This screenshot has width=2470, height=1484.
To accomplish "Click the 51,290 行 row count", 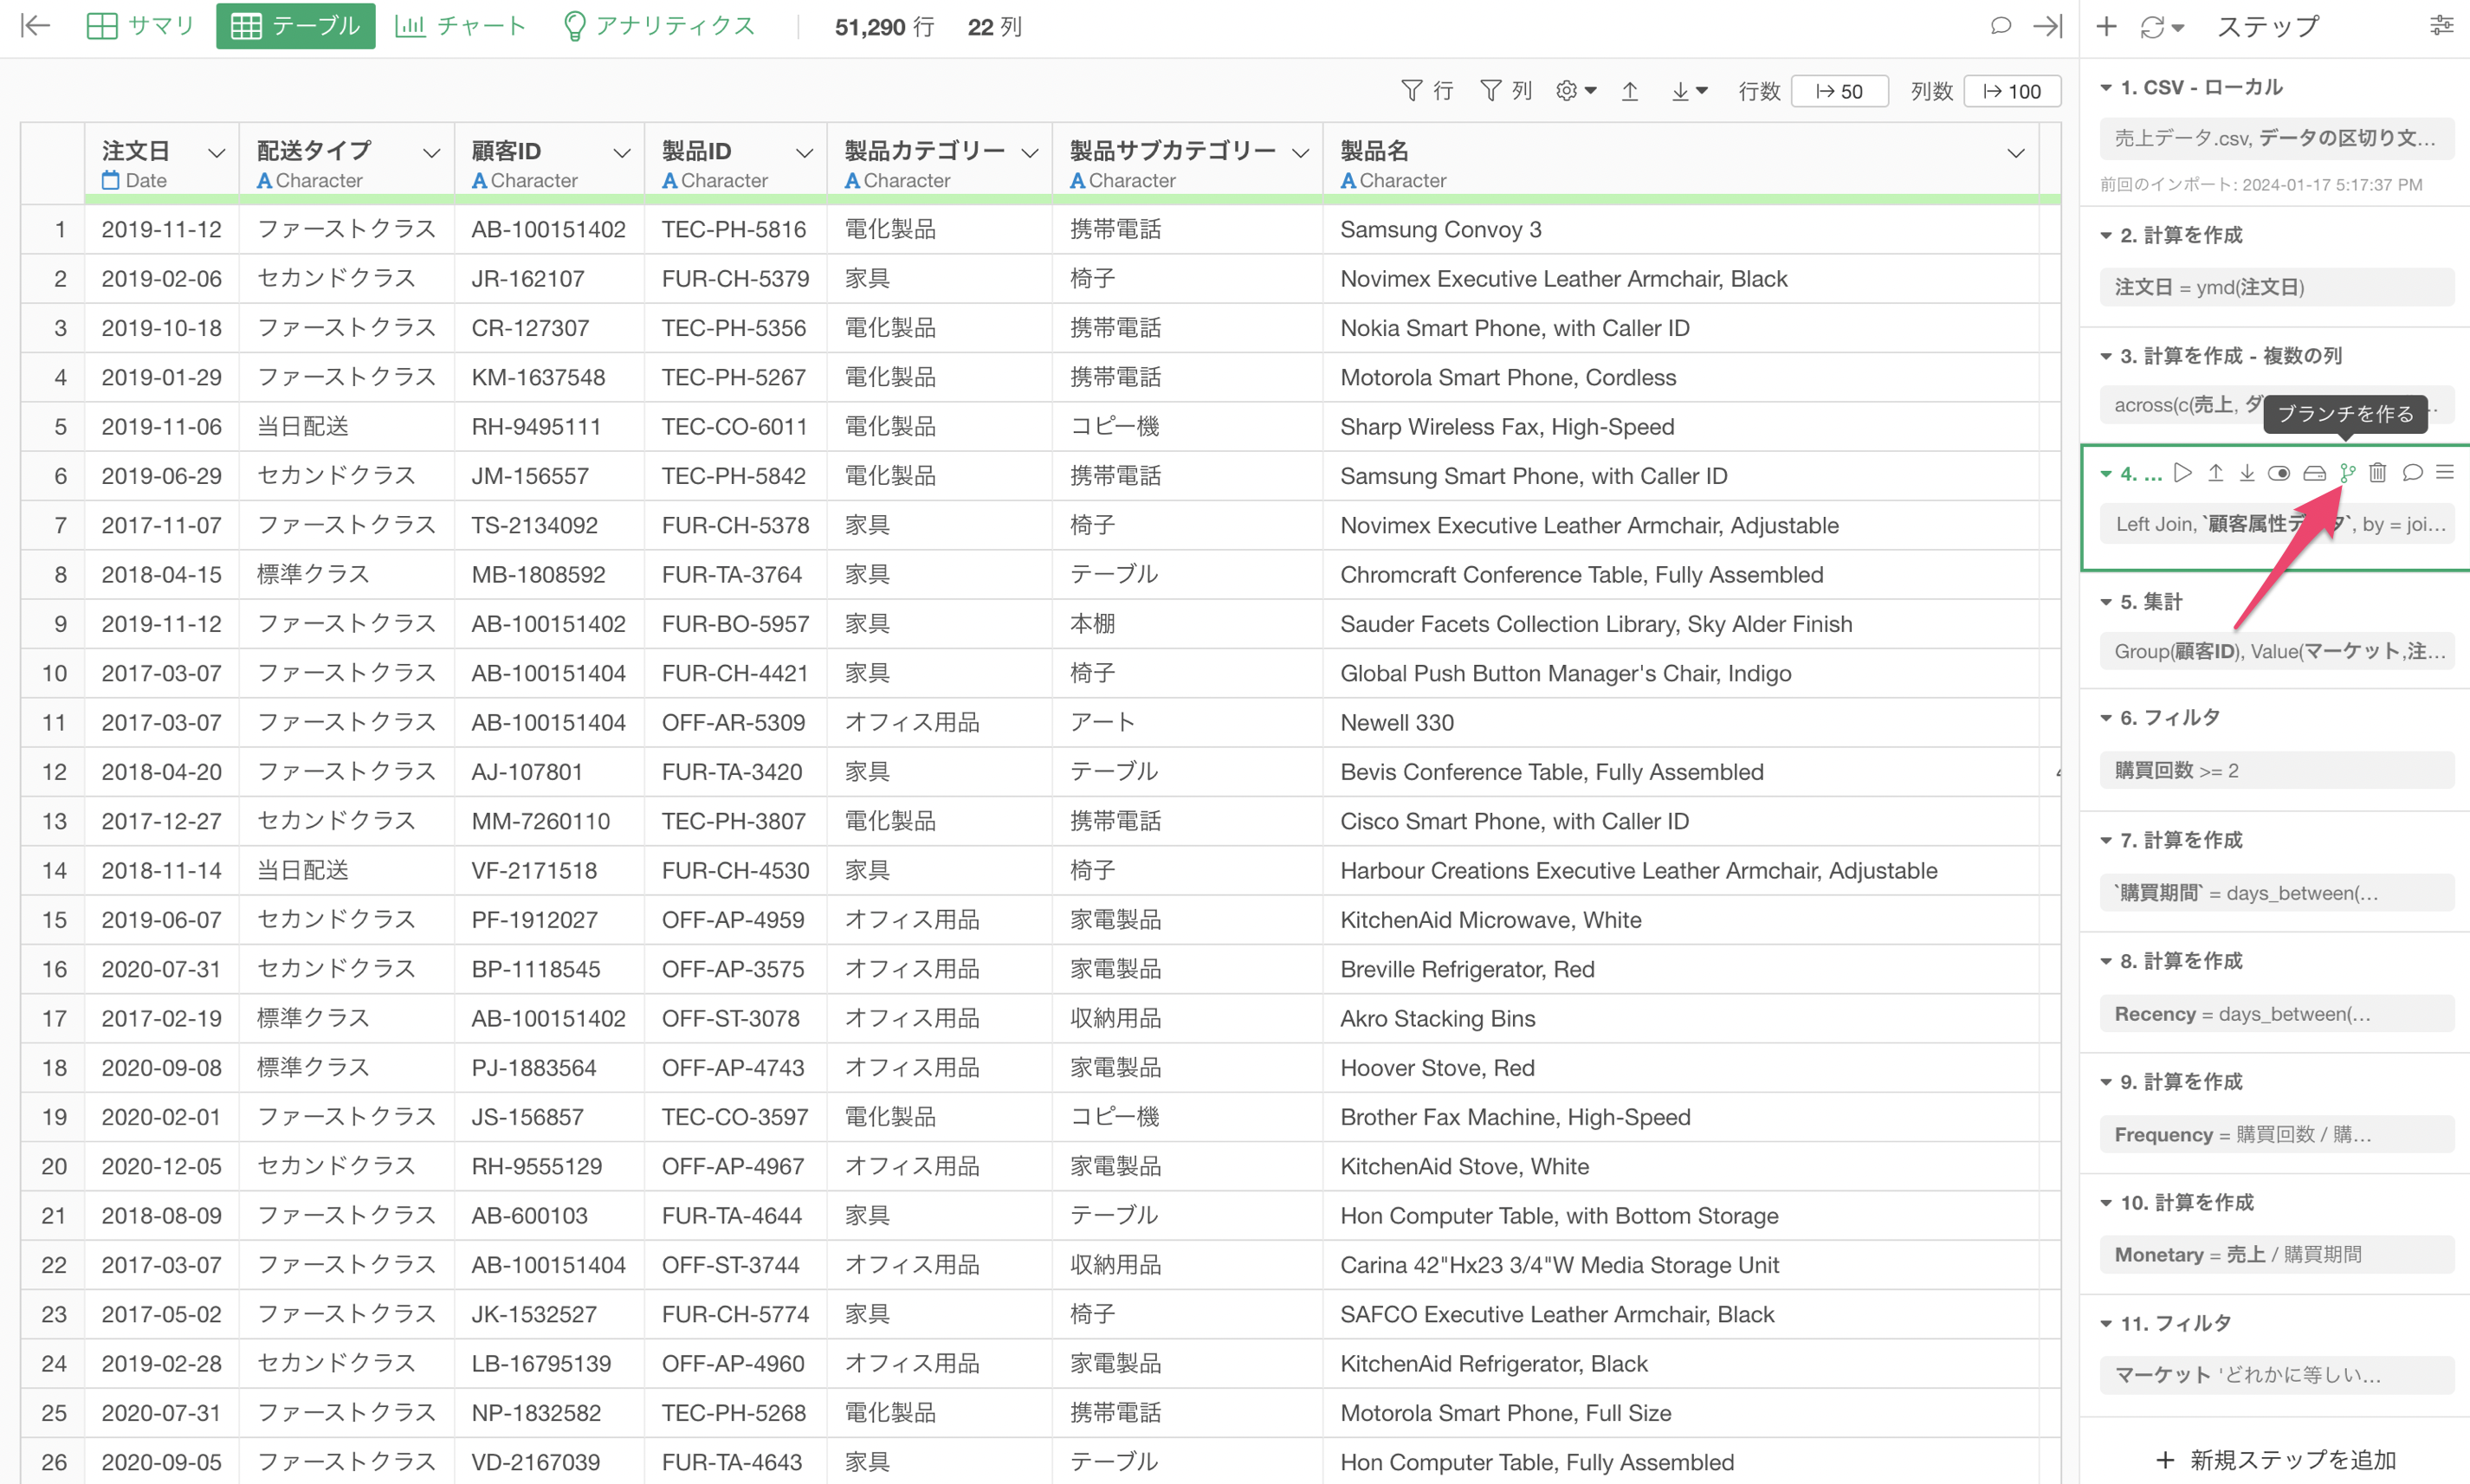I will tap(884, 27).
